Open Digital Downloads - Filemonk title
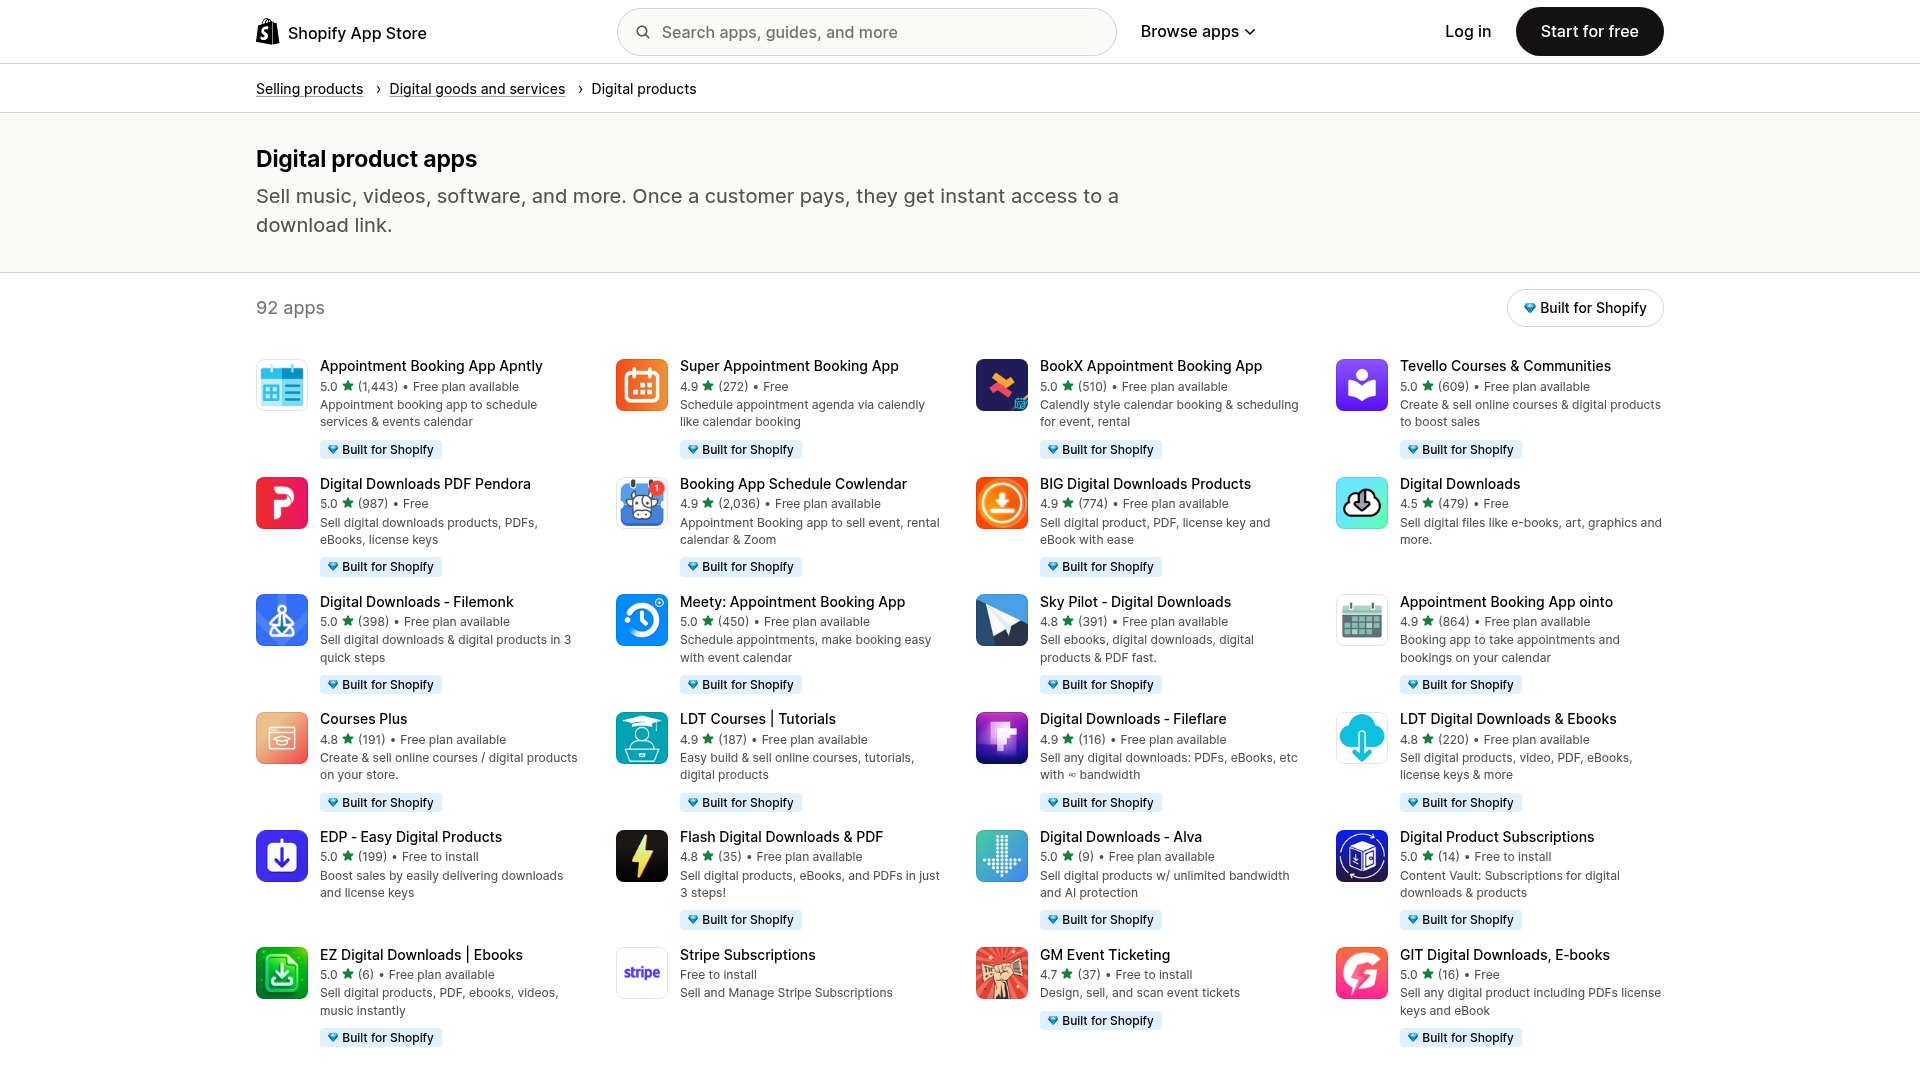 416,602
